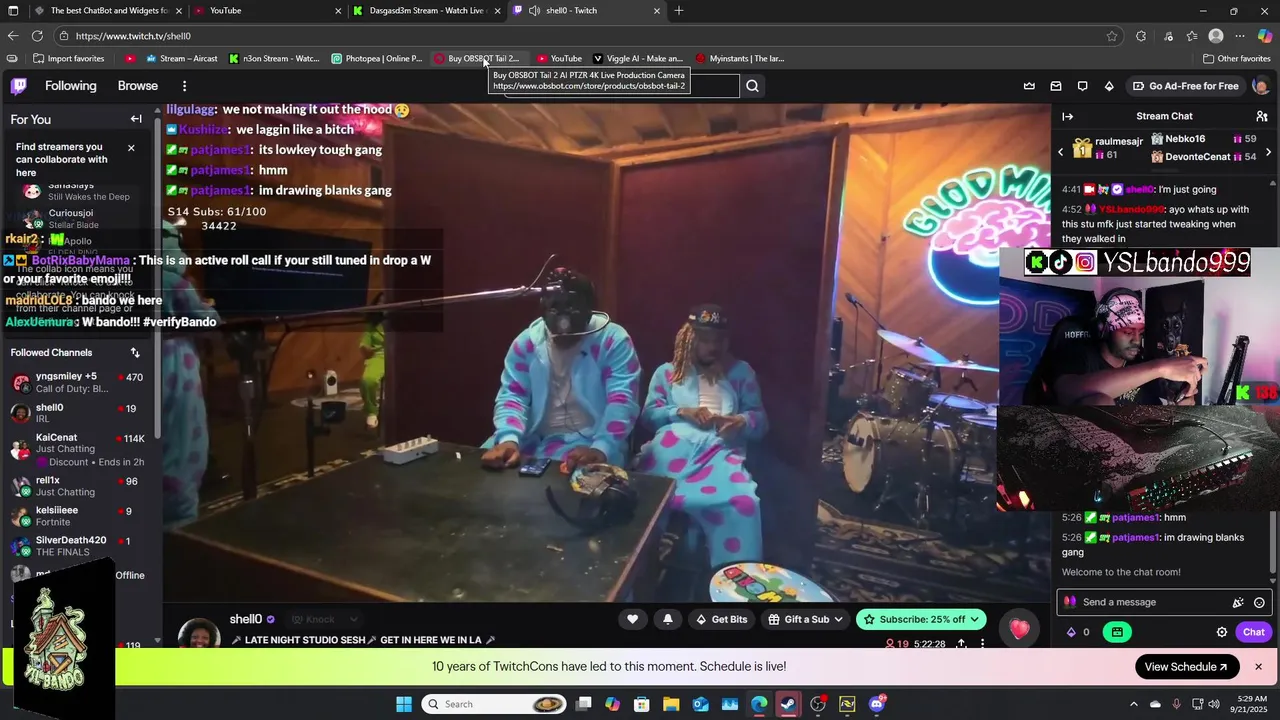
Task: Open KaiCenat channel in sidebar
Action: pyautogui.click(x=77, y=449)
